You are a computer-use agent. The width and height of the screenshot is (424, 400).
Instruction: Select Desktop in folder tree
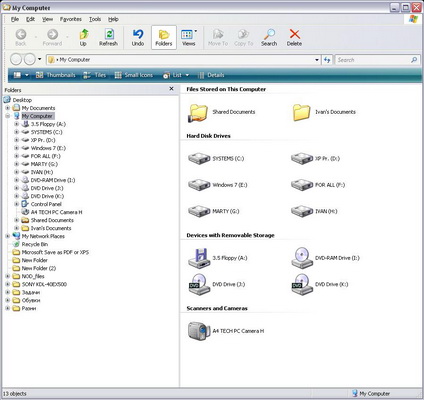tap(22, 100)
